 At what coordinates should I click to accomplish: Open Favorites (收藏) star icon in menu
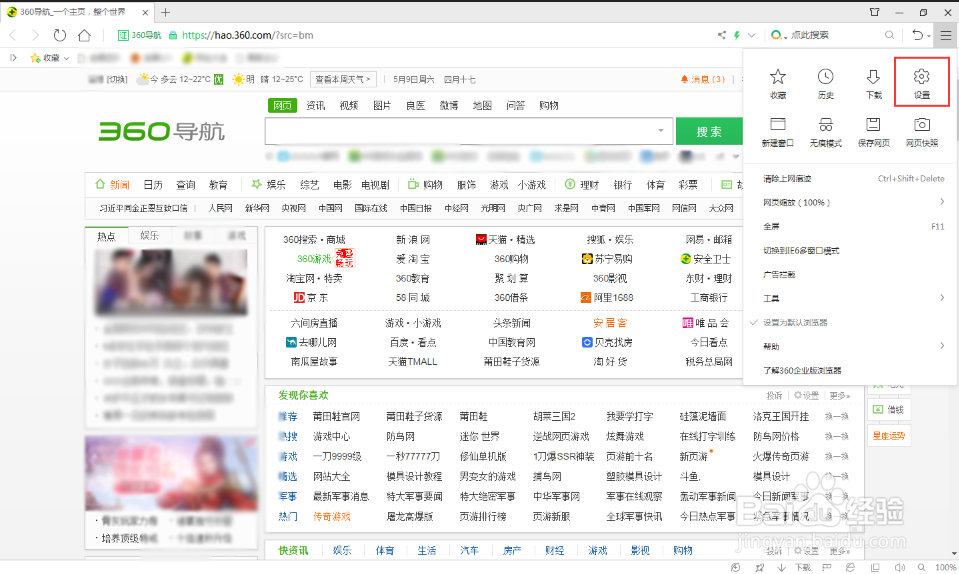777,83
